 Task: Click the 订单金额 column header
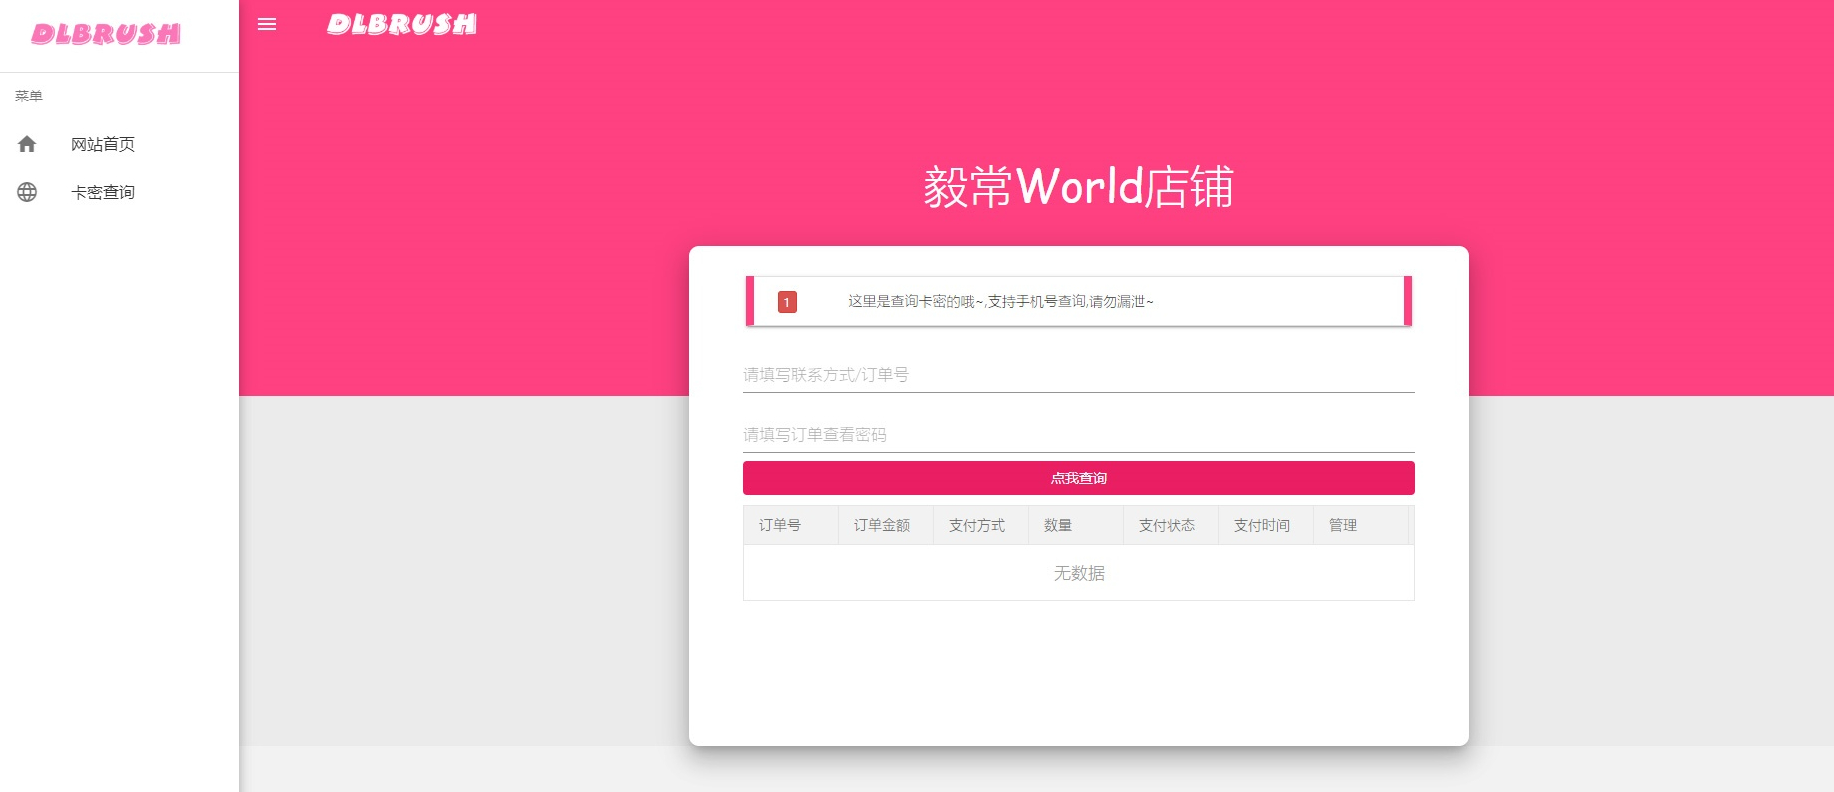[886, 525]
